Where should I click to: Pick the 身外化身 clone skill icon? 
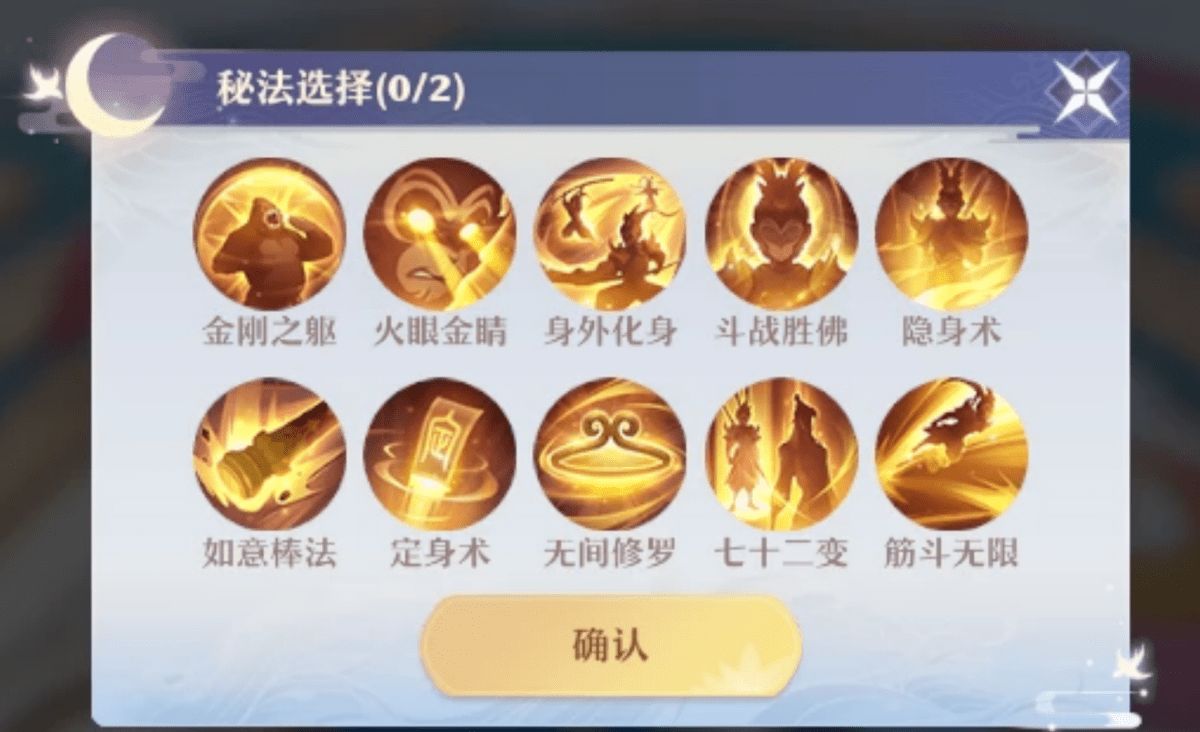[610, 234]
